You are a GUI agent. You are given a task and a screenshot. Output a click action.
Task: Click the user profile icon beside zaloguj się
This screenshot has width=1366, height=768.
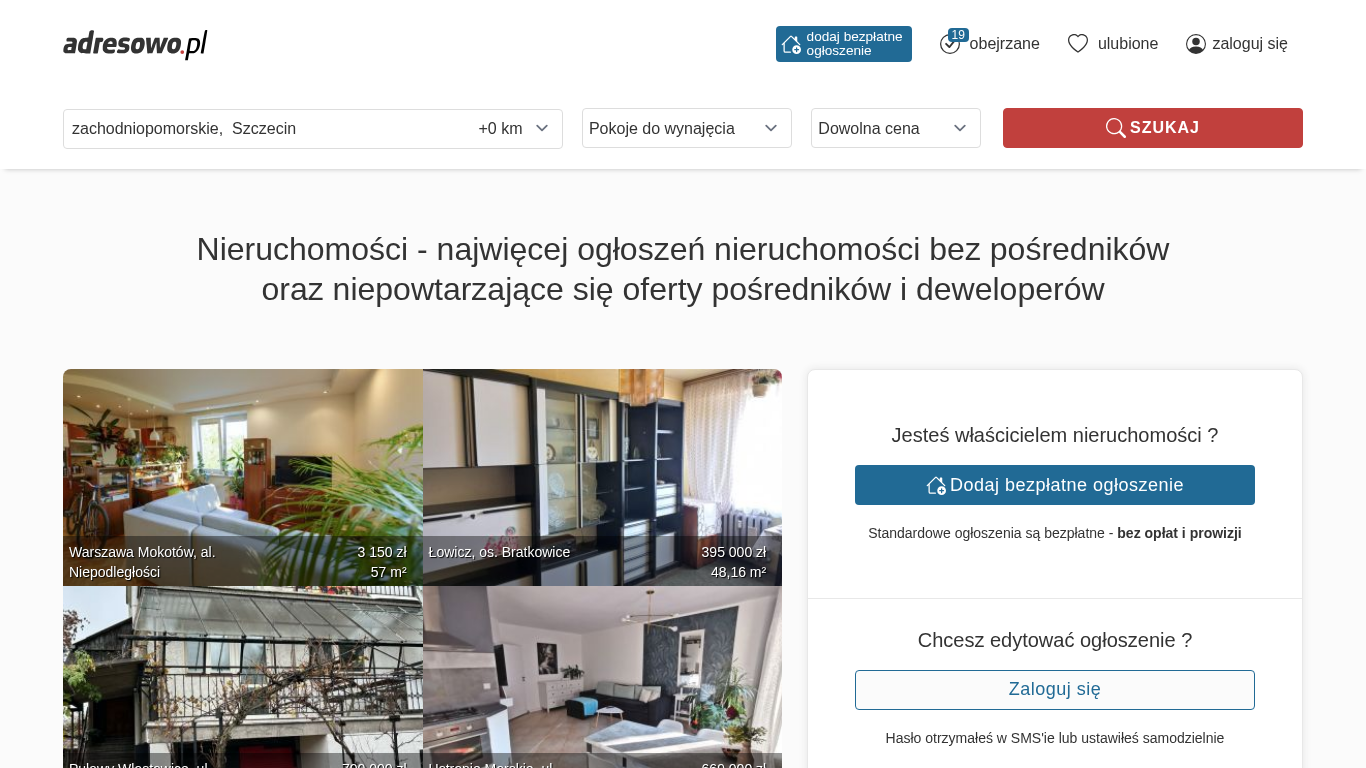[1196, 44]
